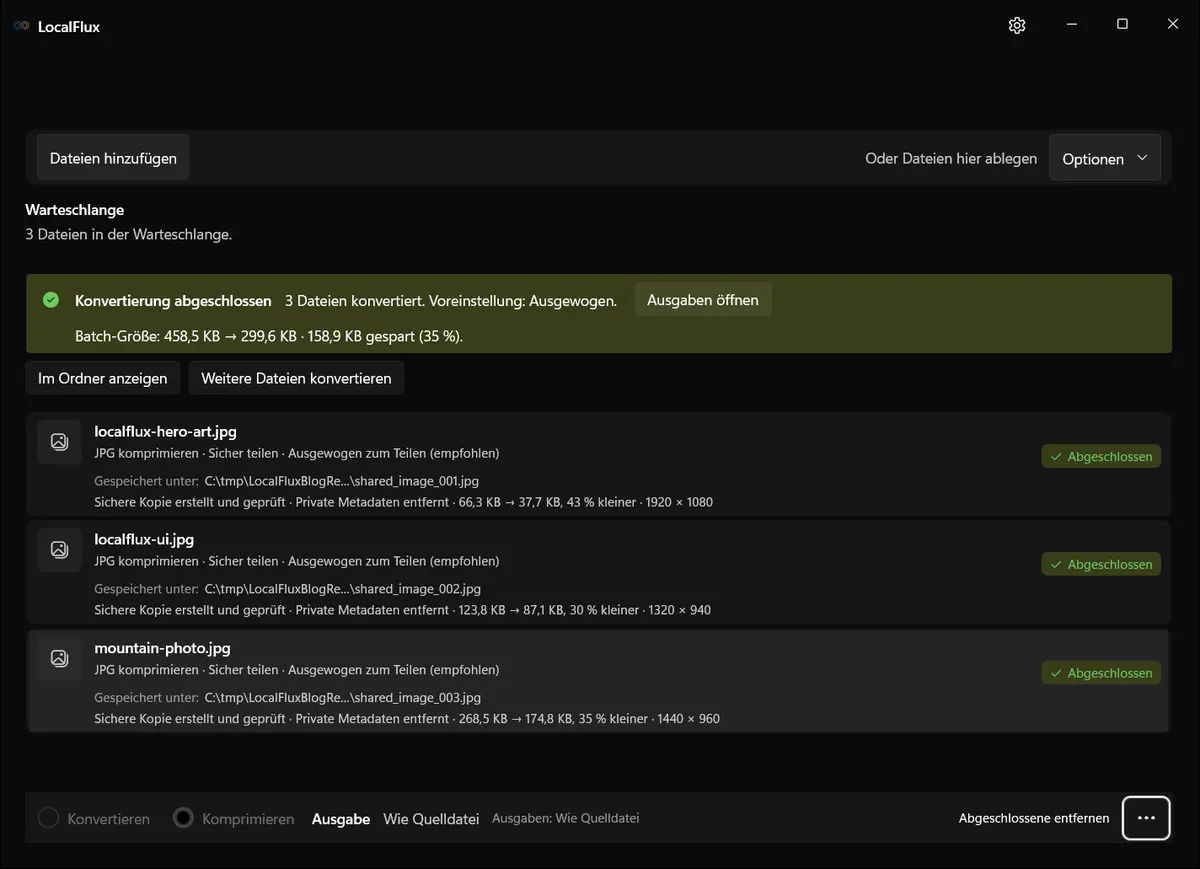Click the image icon for localflux-ui.jpg
Screen dimensions: 1200x869
59,550
